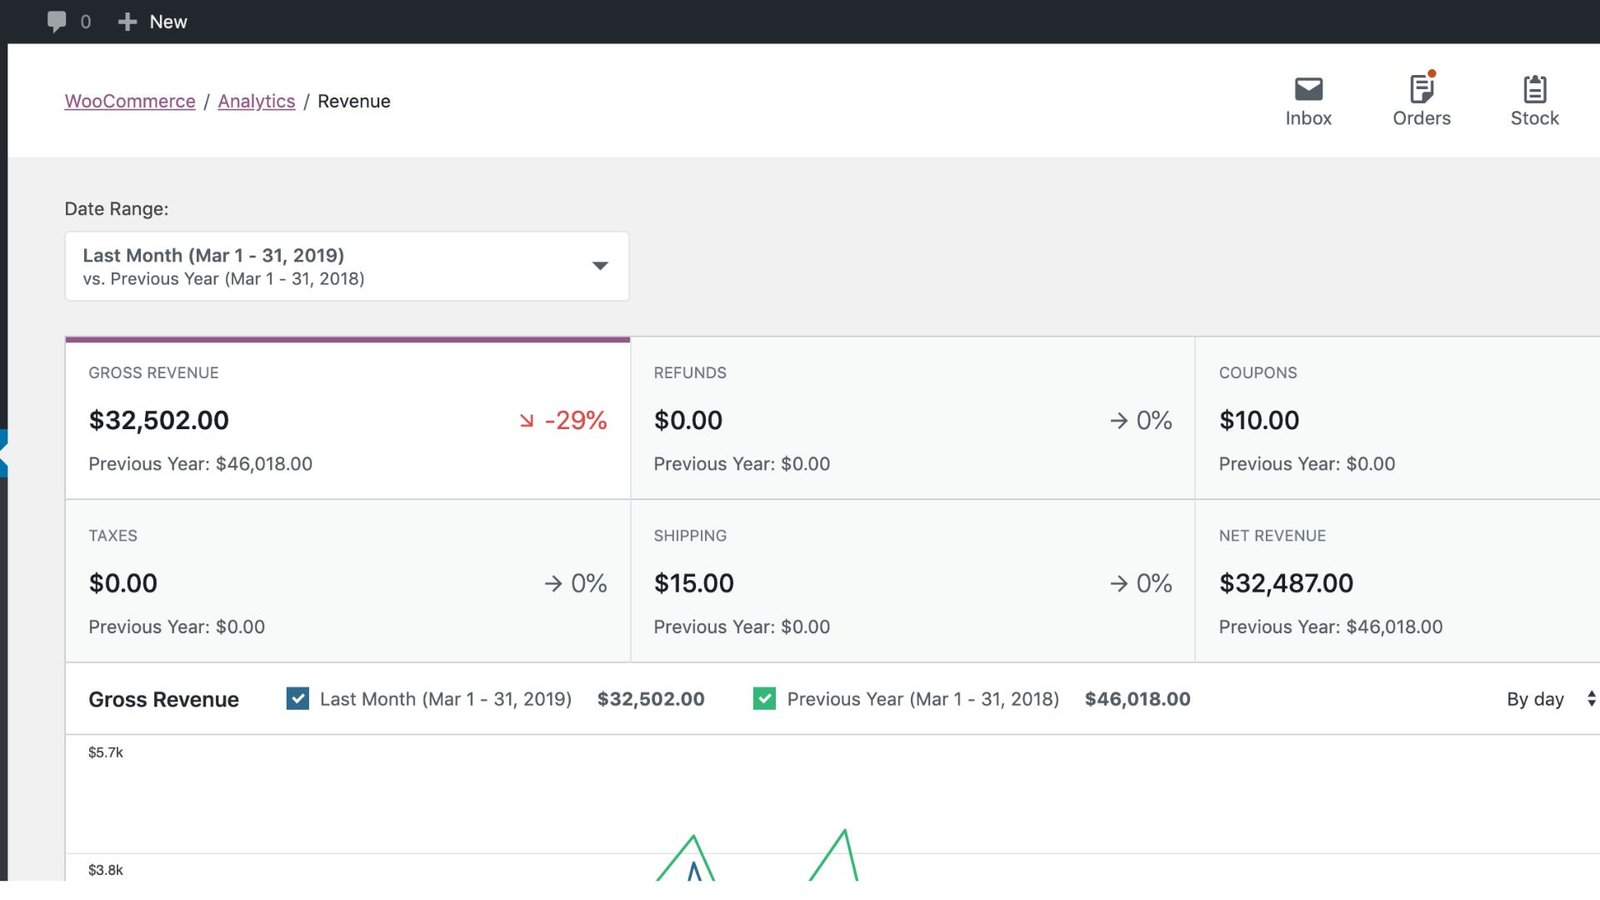Go to the WooCommerce breadcrumb link
Viewport: 1600px width, 900px height.
pos(130,101)
